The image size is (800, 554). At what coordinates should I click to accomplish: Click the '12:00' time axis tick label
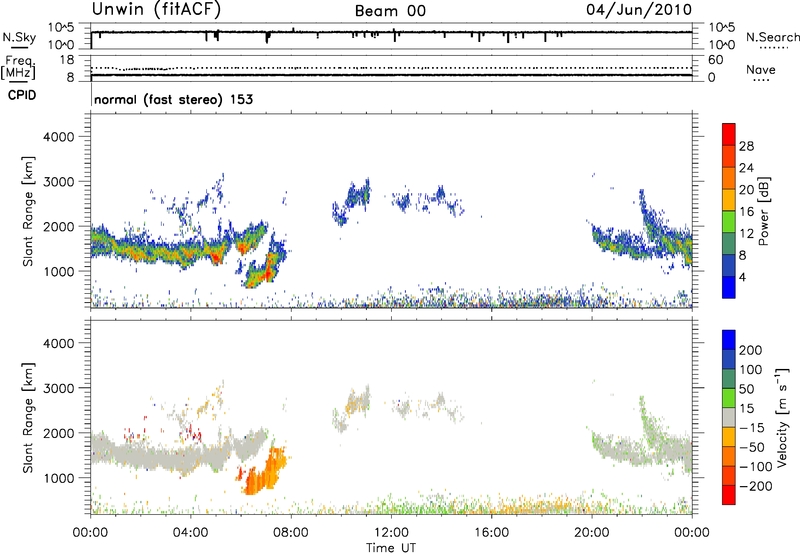tap(391, 533)
